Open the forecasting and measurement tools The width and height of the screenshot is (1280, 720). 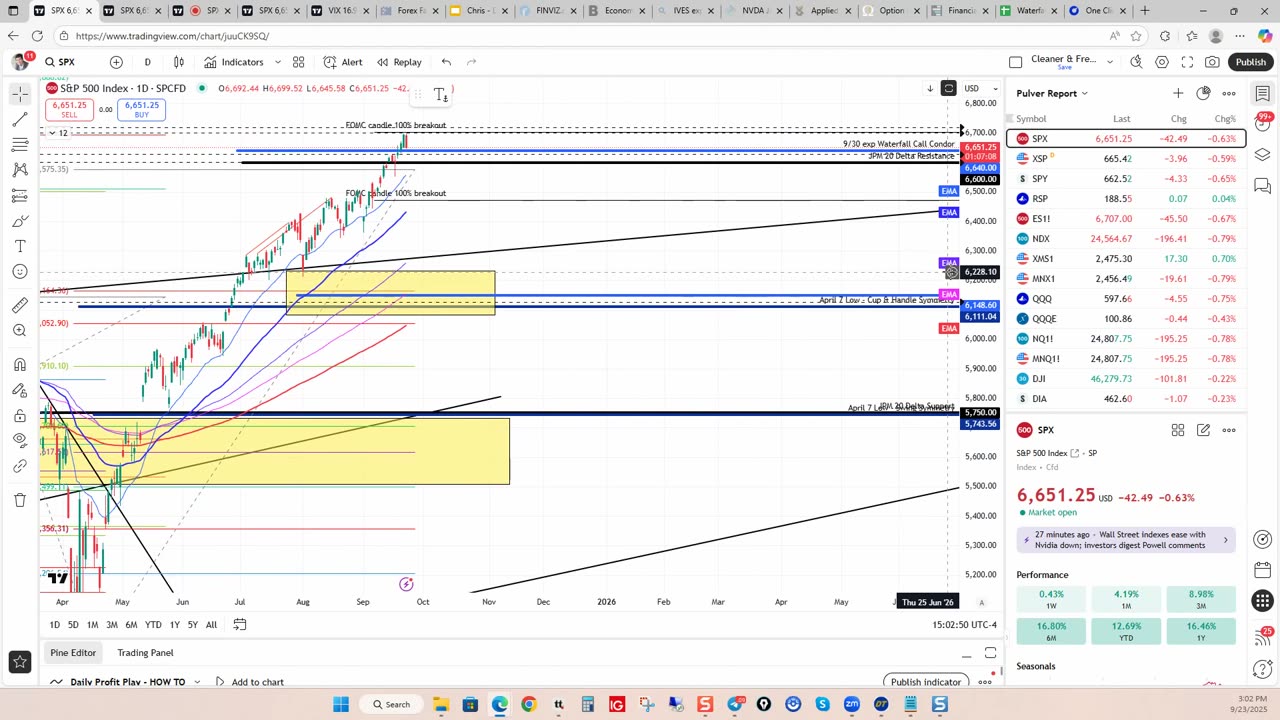tap(20, 196)
